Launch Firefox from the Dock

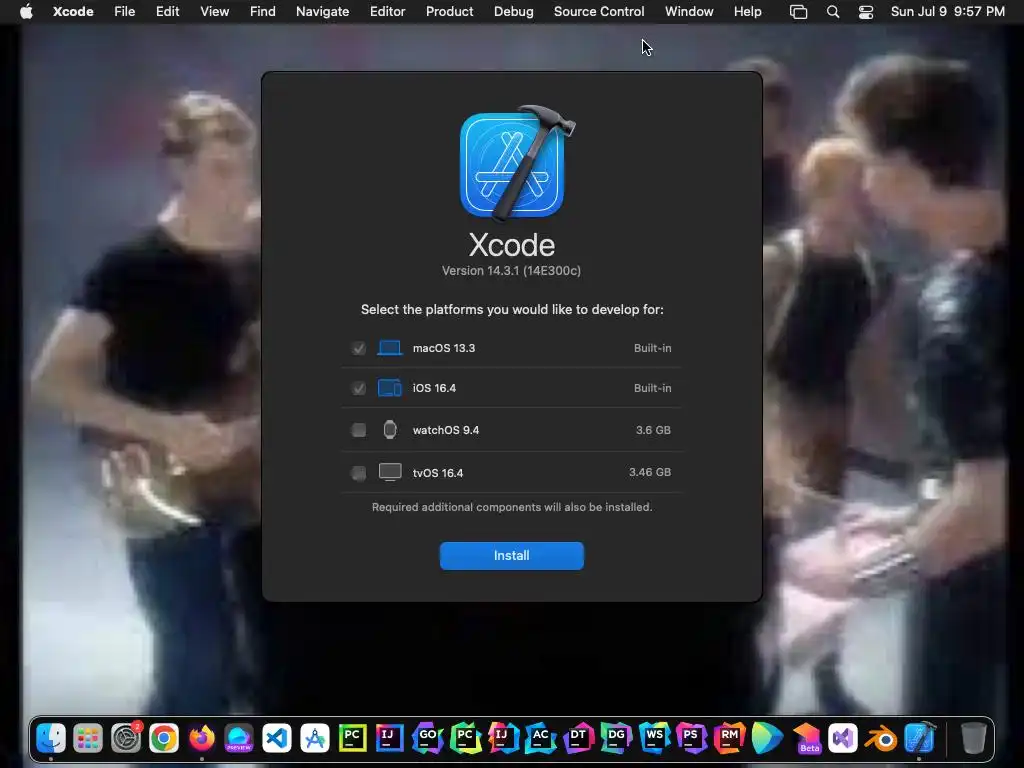point(202,738)
